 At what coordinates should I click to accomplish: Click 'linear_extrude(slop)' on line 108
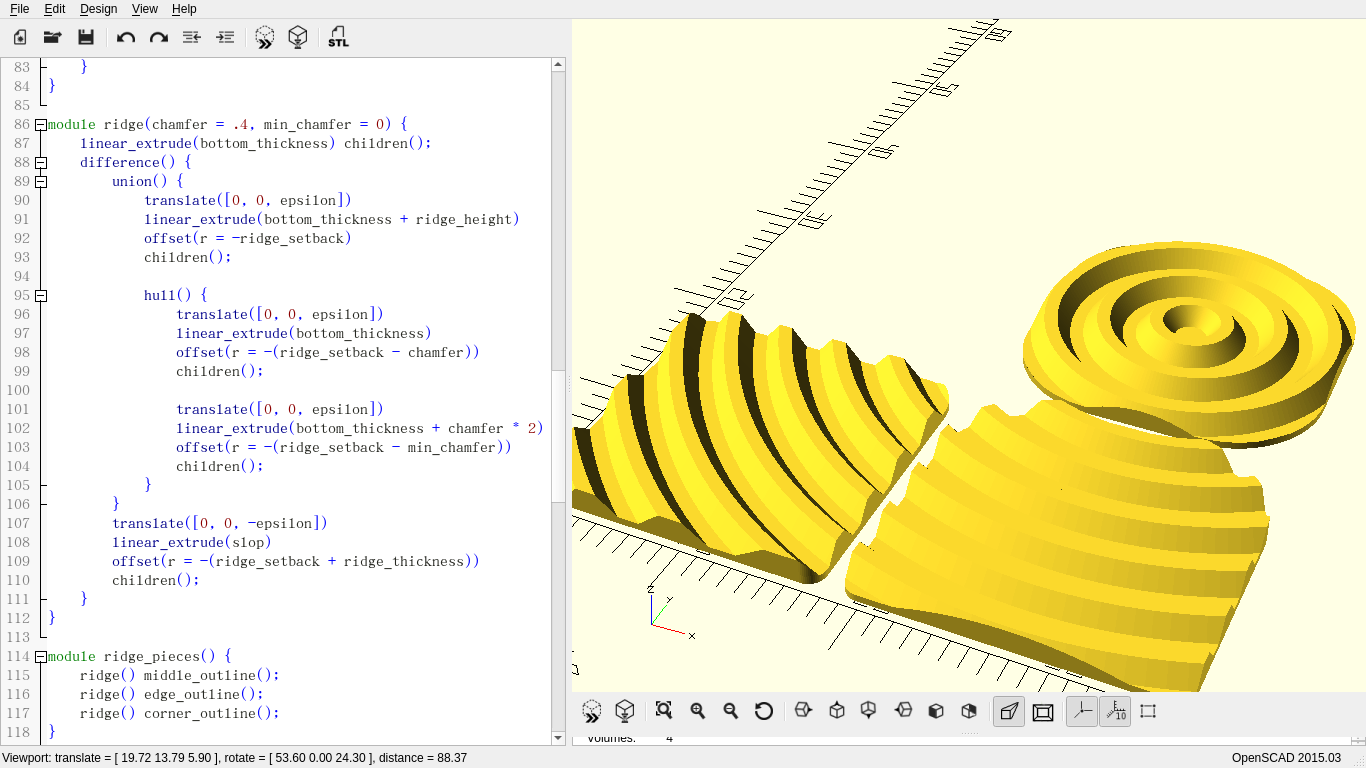[x=192, y=543]
